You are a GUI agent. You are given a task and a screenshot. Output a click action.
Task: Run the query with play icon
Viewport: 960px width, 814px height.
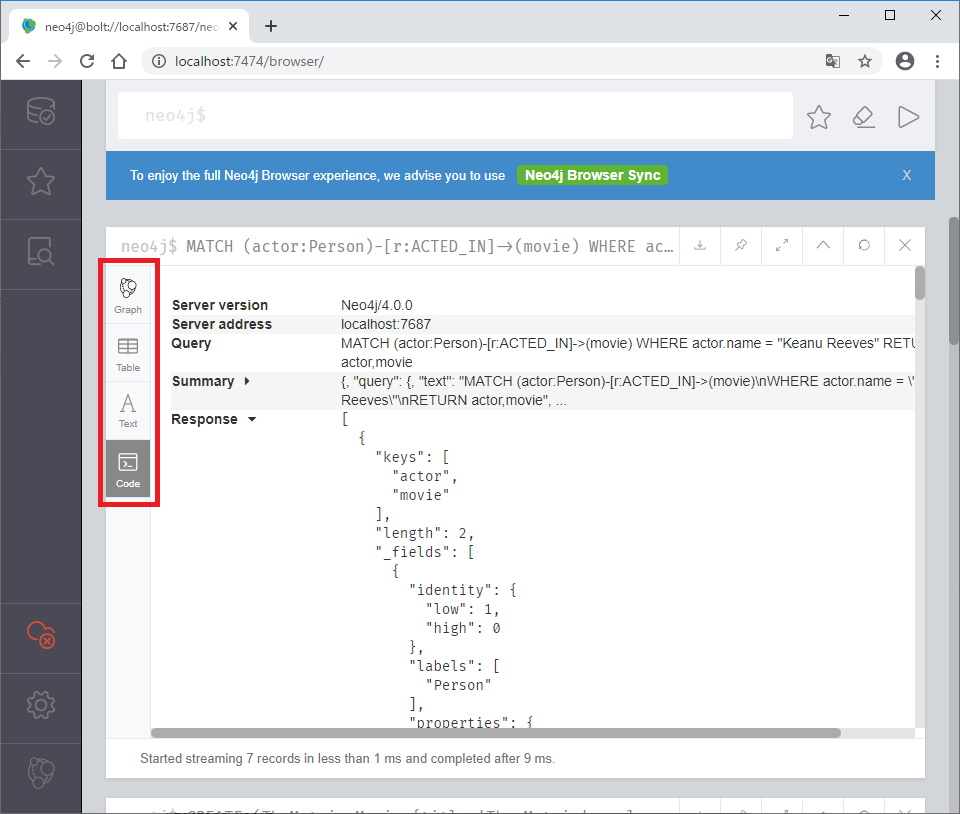pos(909,117)
